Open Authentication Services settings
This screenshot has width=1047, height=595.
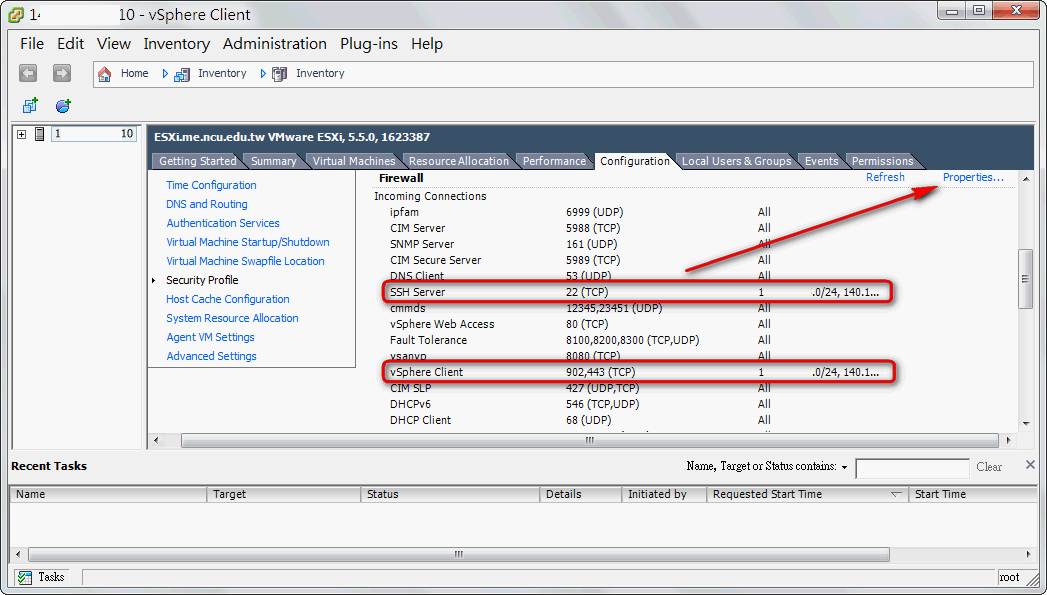click(x=222, y=223)
